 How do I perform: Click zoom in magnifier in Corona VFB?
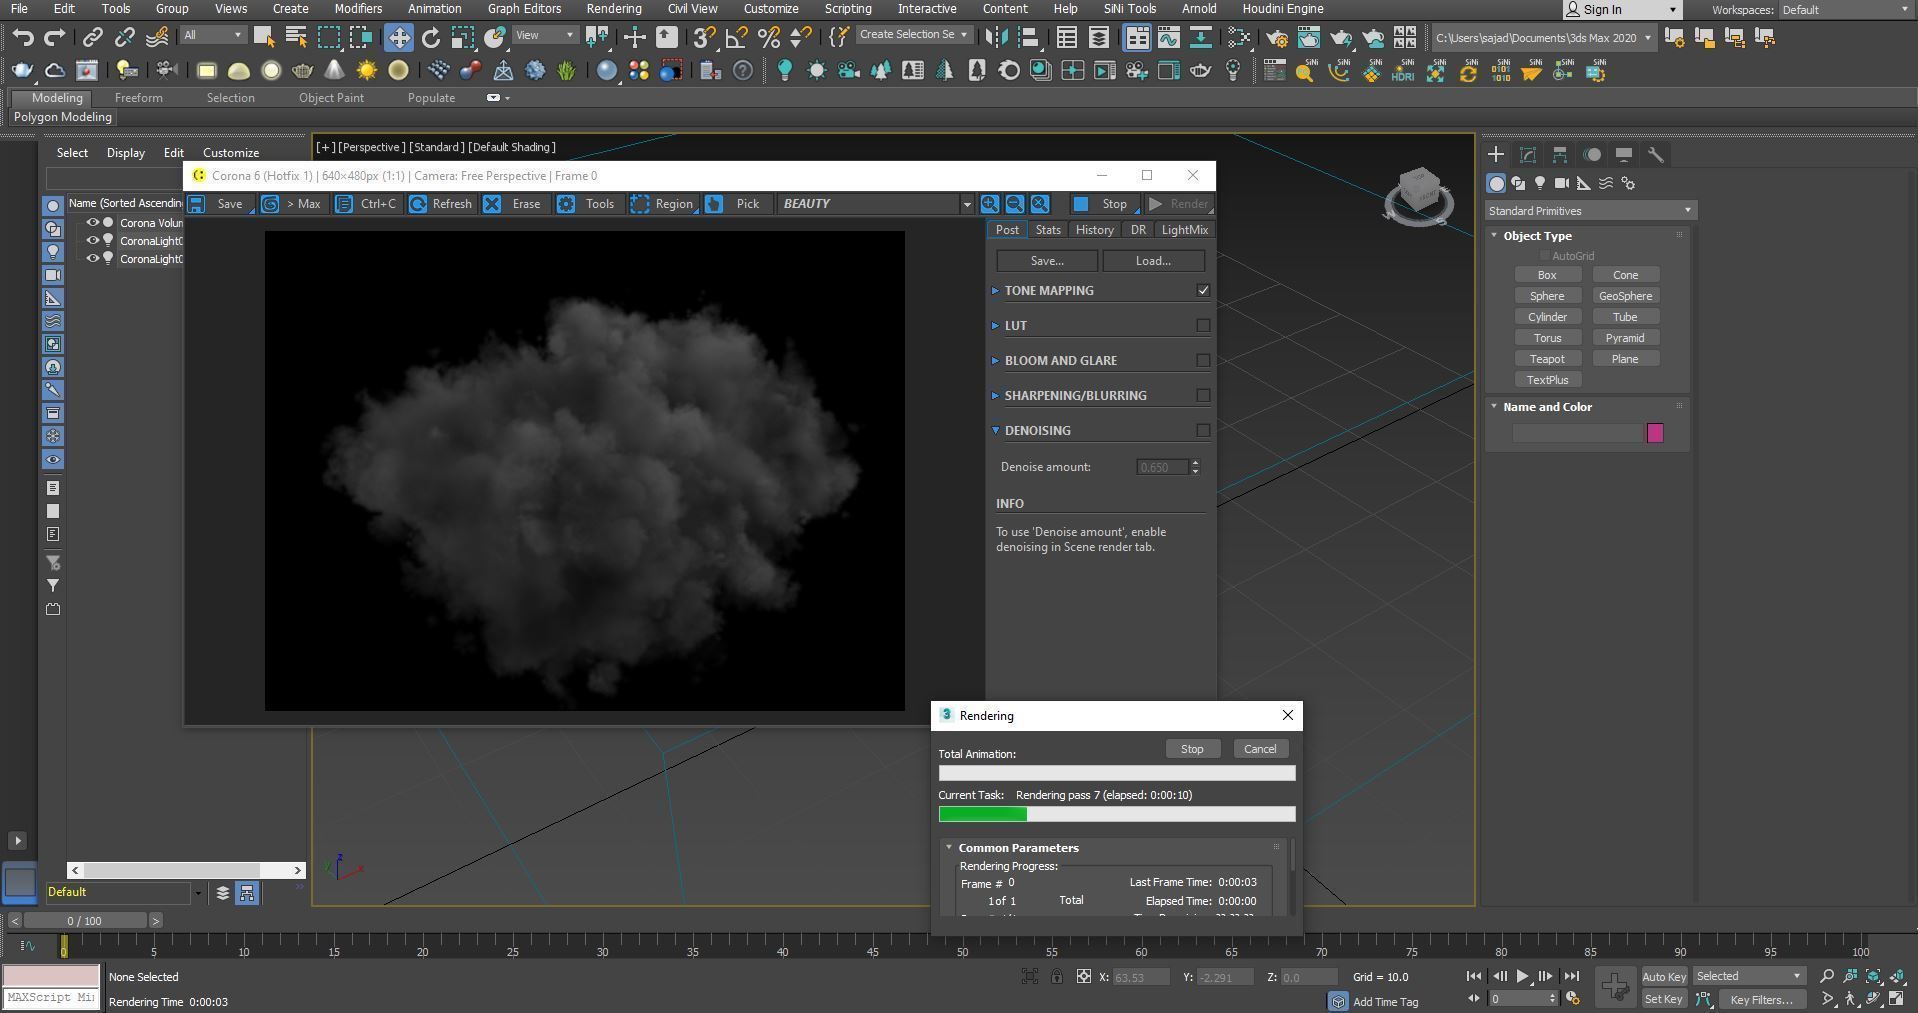990,204
